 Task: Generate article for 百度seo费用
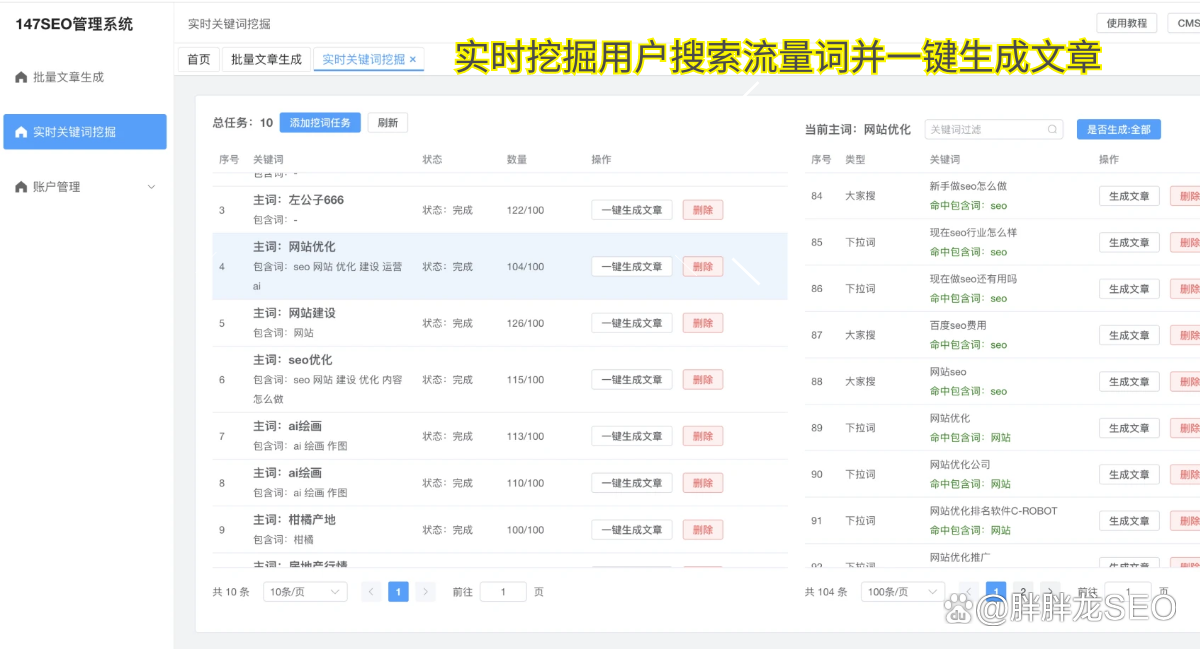point(1129,336)
